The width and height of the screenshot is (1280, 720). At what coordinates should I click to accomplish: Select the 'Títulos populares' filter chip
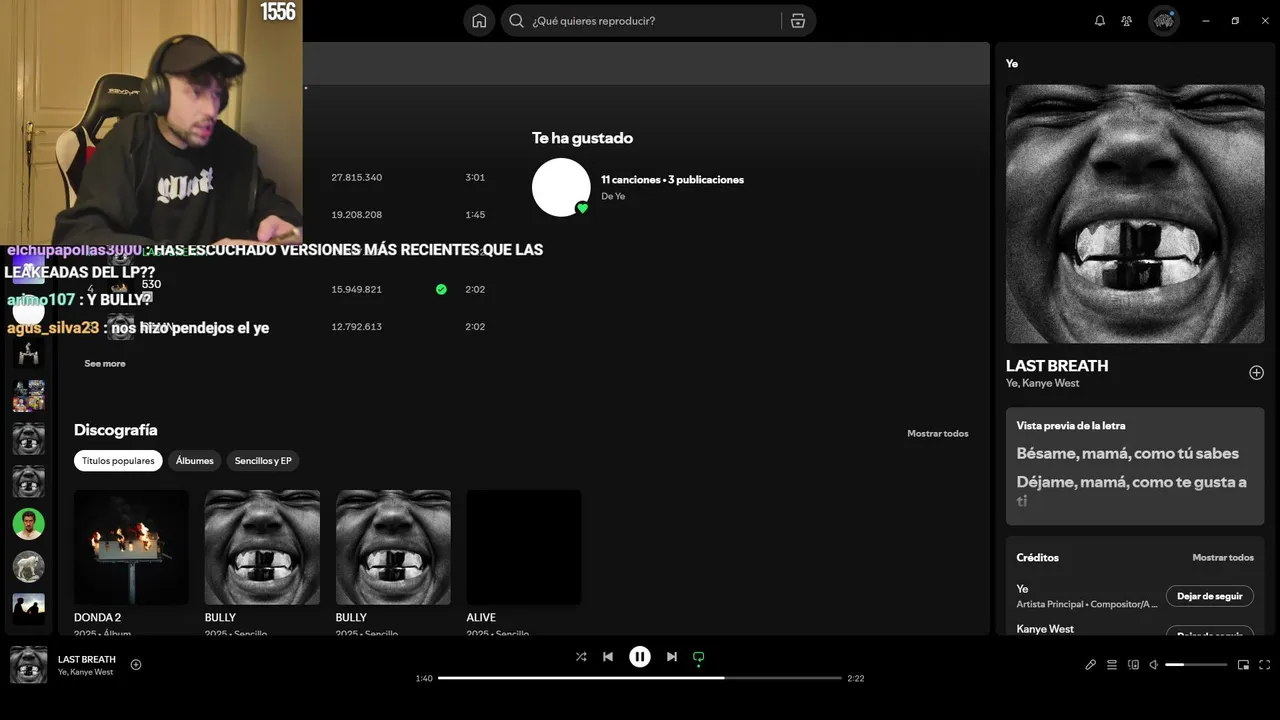point(118,461)
